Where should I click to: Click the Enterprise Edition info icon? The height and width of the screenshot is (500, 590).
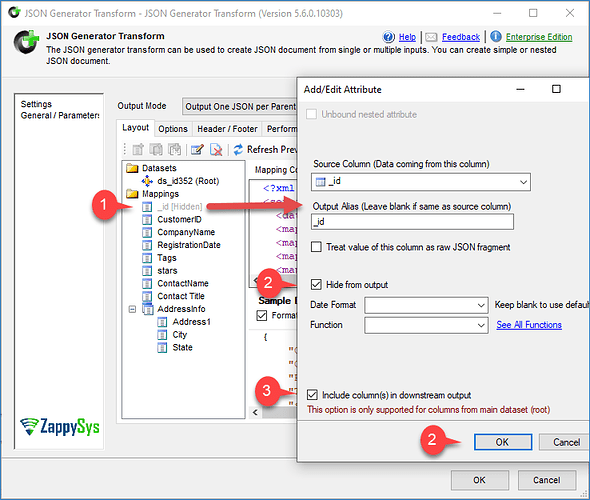click(x=496, y=36)
